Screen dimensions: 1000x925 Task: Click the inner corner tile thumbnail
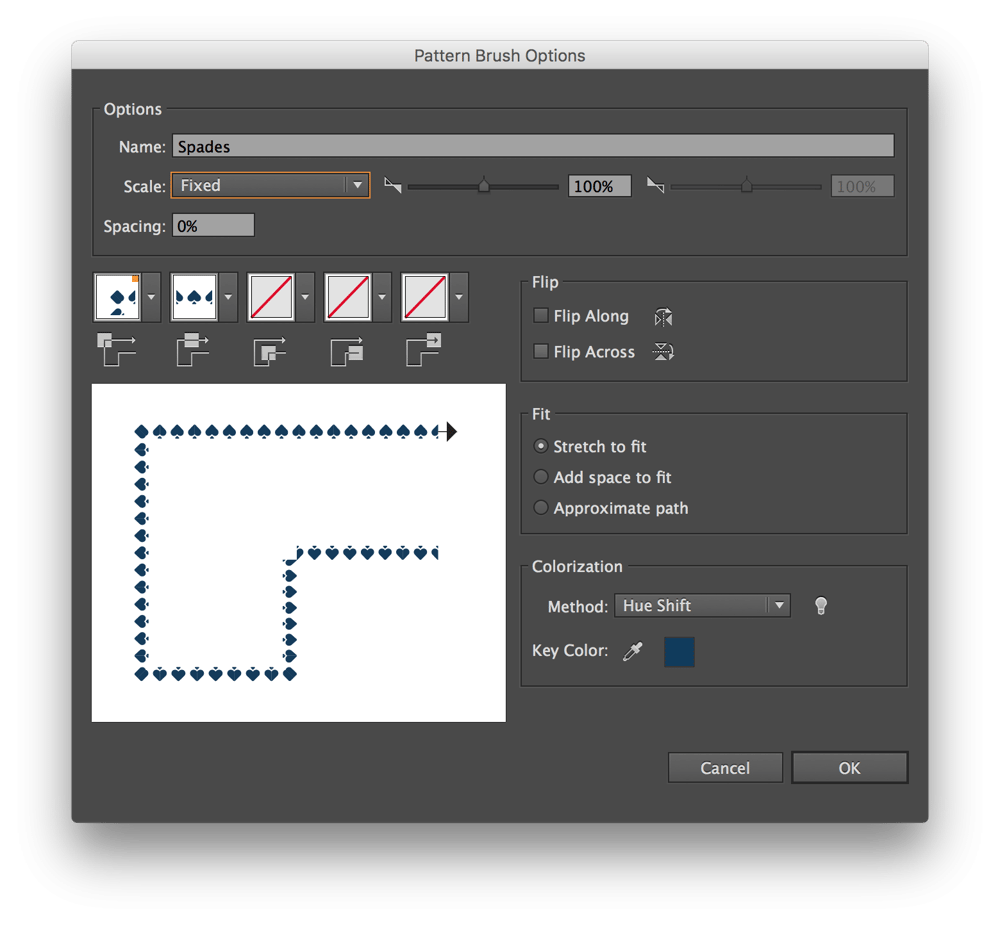270,297
